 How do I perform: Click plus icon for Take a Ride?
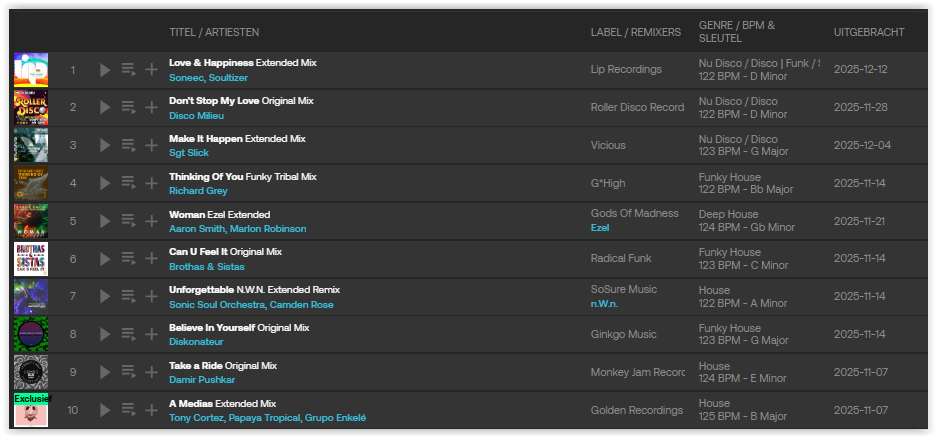(151, 374)
